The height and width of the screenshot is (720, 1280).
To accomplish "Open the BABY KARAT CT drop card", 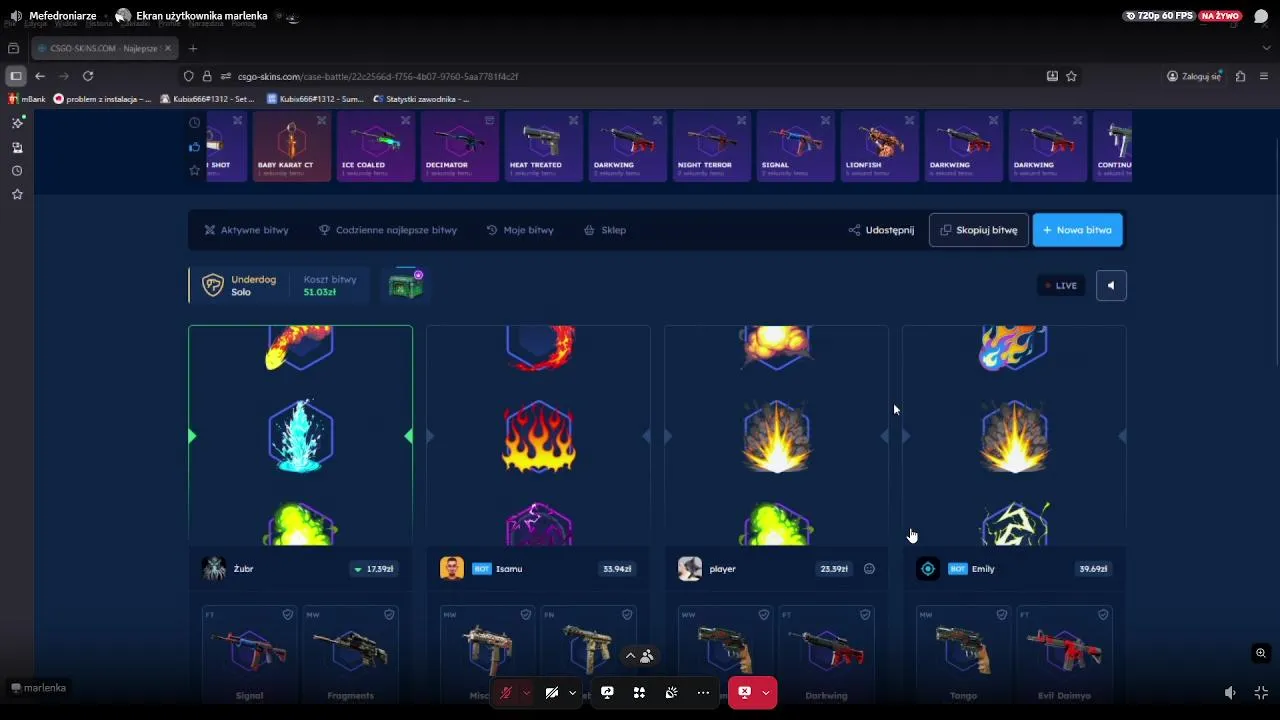I will (x=291, y=146).
